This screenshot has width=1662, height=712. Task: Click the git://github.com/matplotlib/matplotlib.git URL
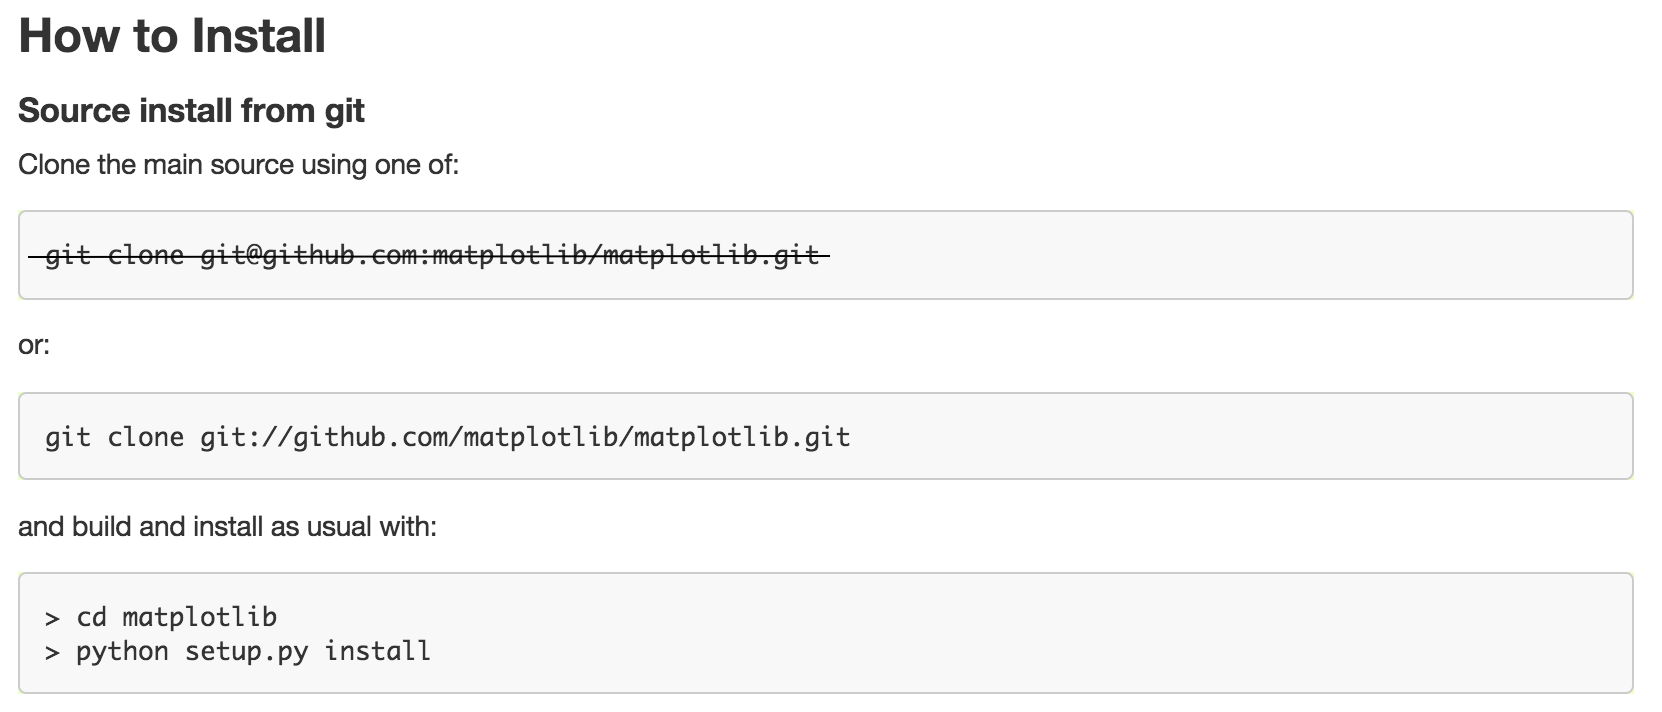point(525,437)
